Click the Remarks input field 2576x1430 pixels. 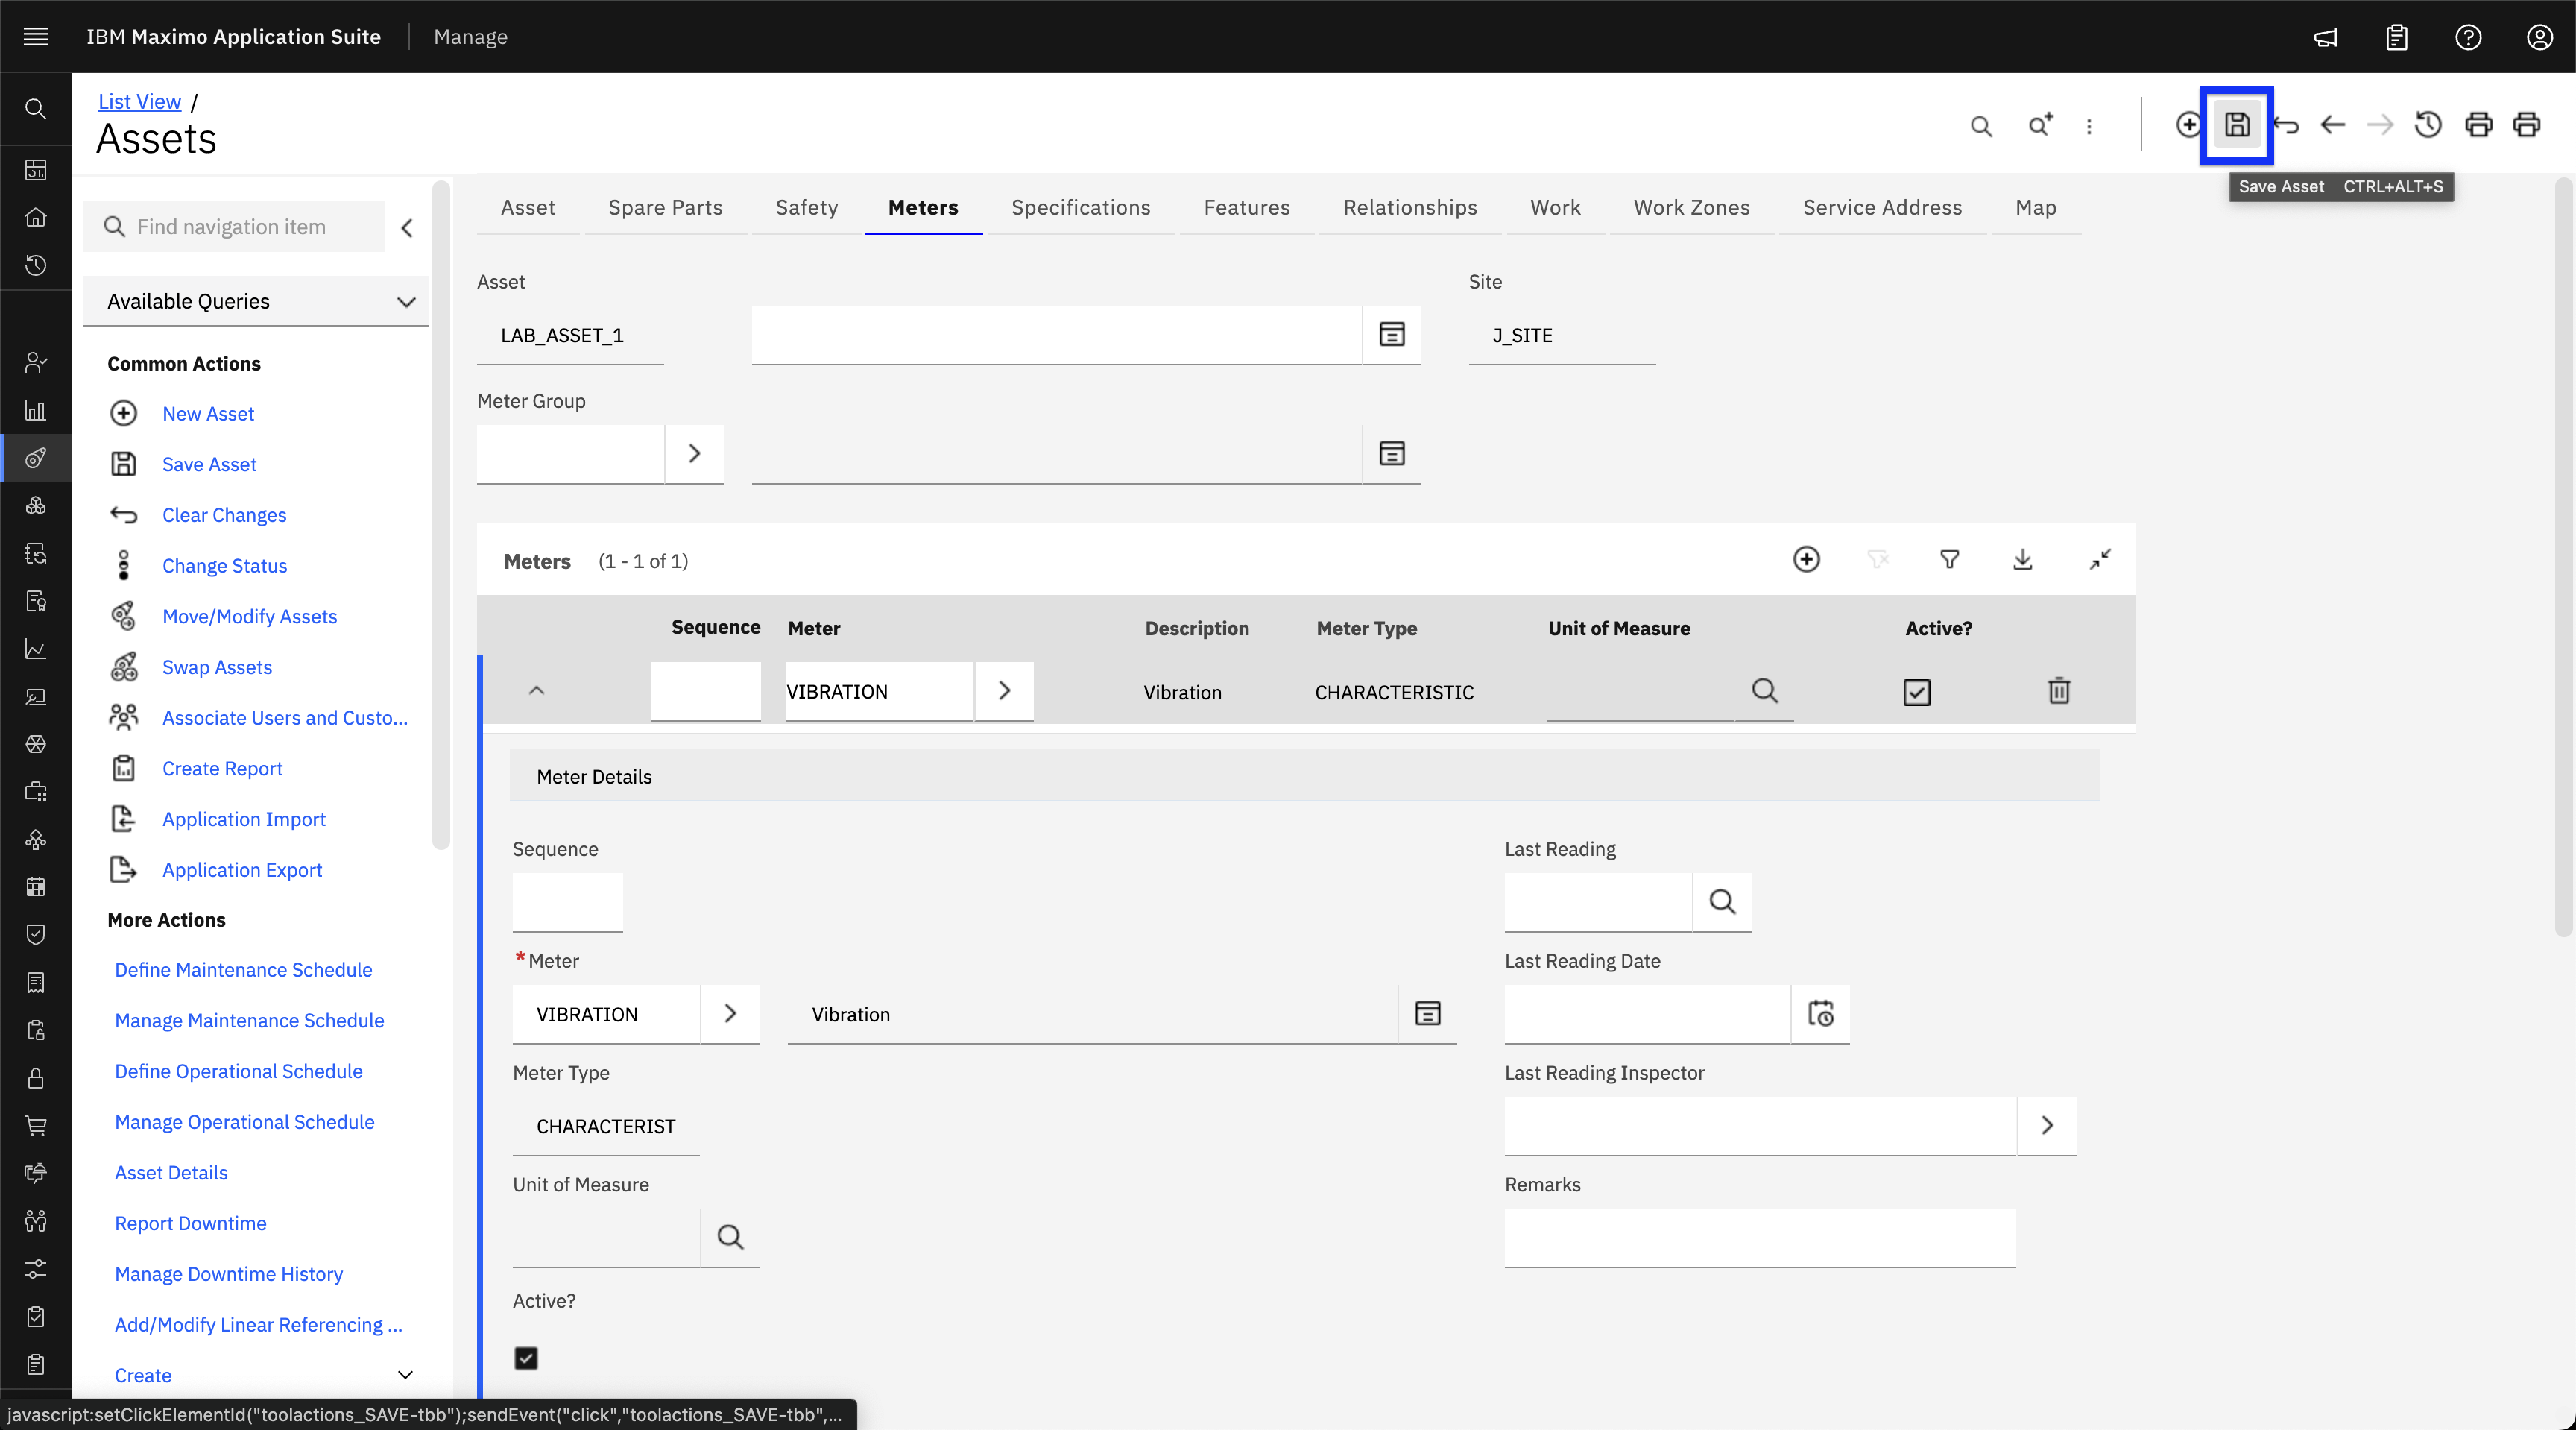point(1759,1238)
